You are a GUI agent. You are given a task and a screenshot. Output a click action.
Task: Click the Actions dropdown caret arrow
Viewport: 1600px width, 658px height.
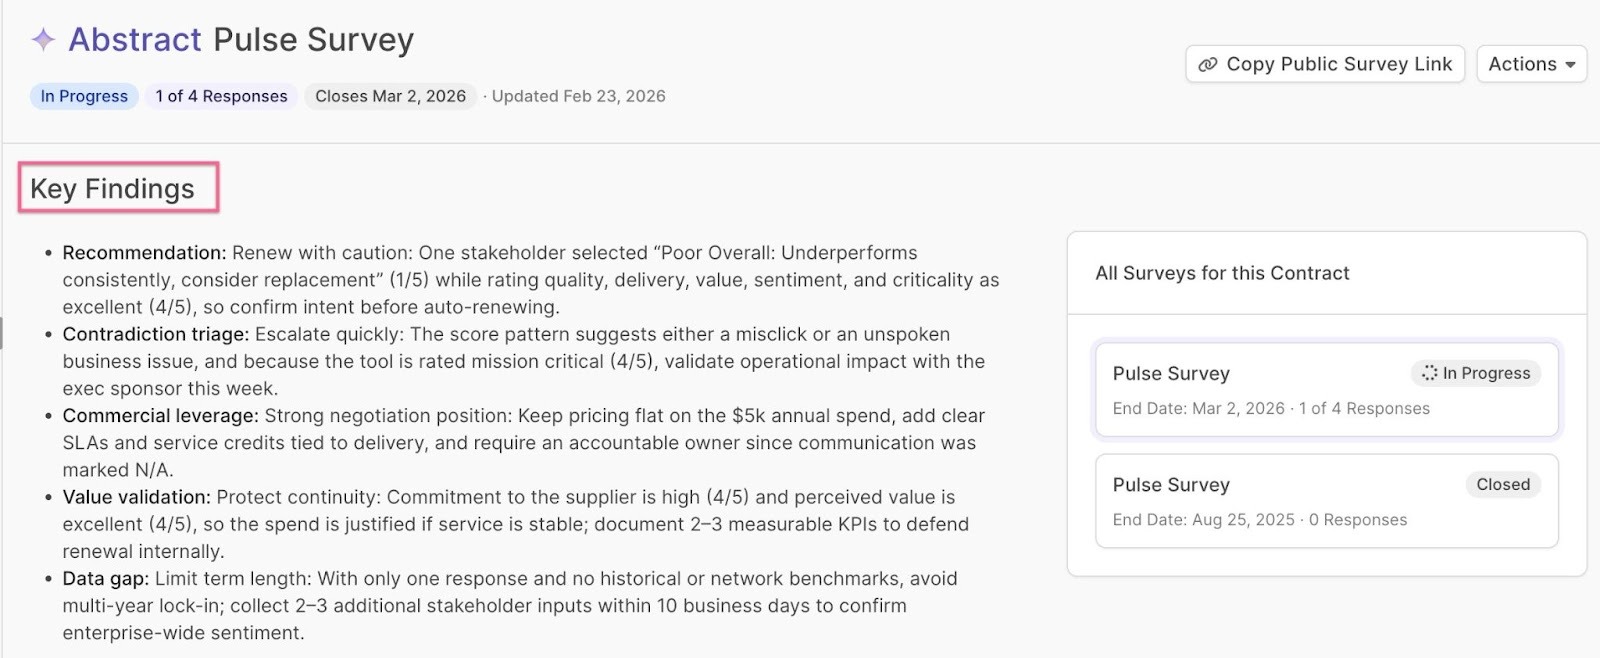coord(1570,65)
